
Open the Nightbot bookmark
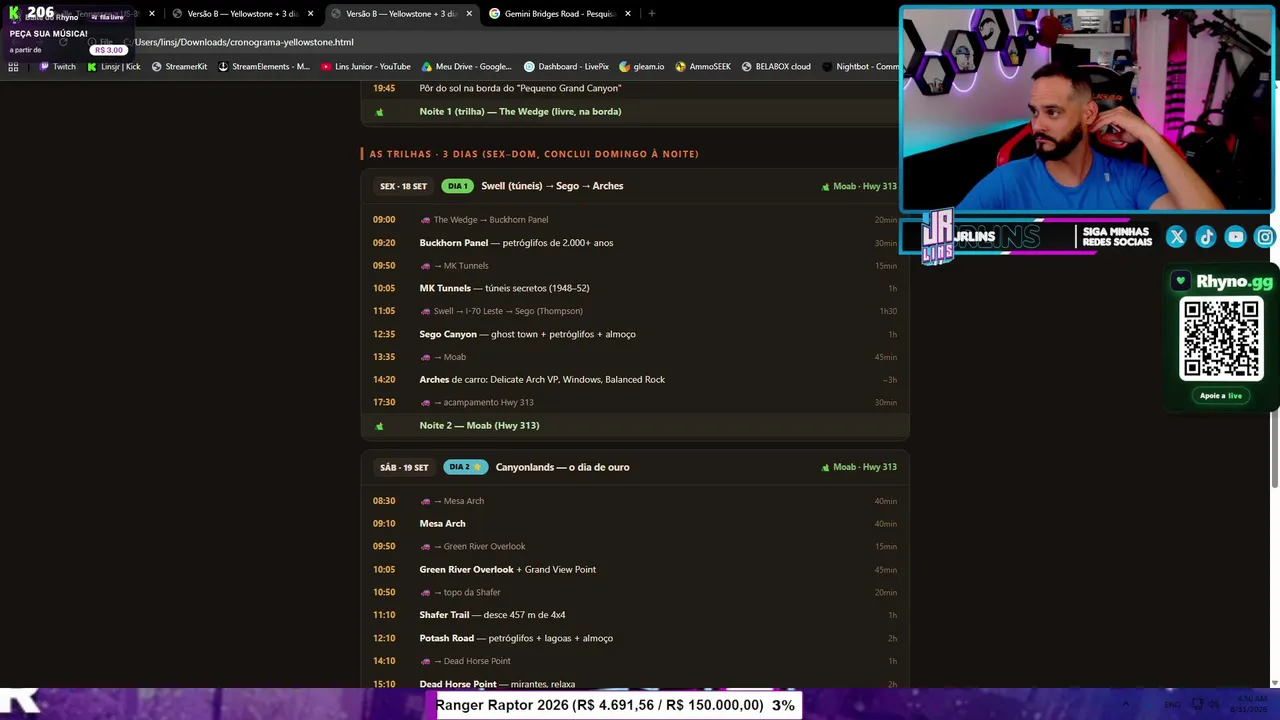[x=860, y=67]
